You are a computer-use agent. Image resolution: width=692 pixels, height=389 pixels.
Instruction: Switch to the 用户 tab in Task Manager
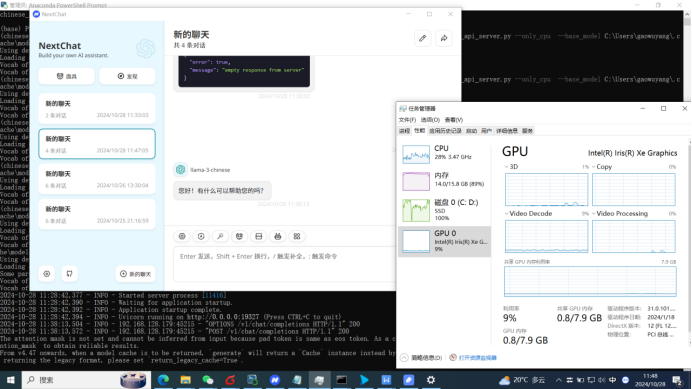(x=486, y=131)
